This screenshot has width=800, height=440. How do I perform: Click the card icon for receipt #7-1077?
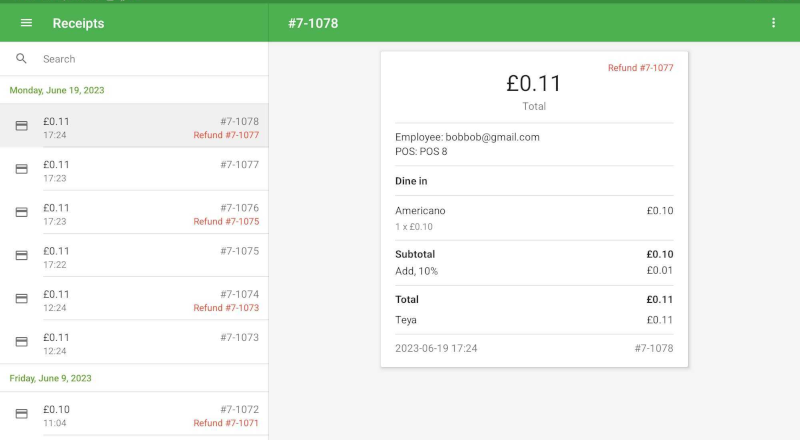click(x=21, y=169)
